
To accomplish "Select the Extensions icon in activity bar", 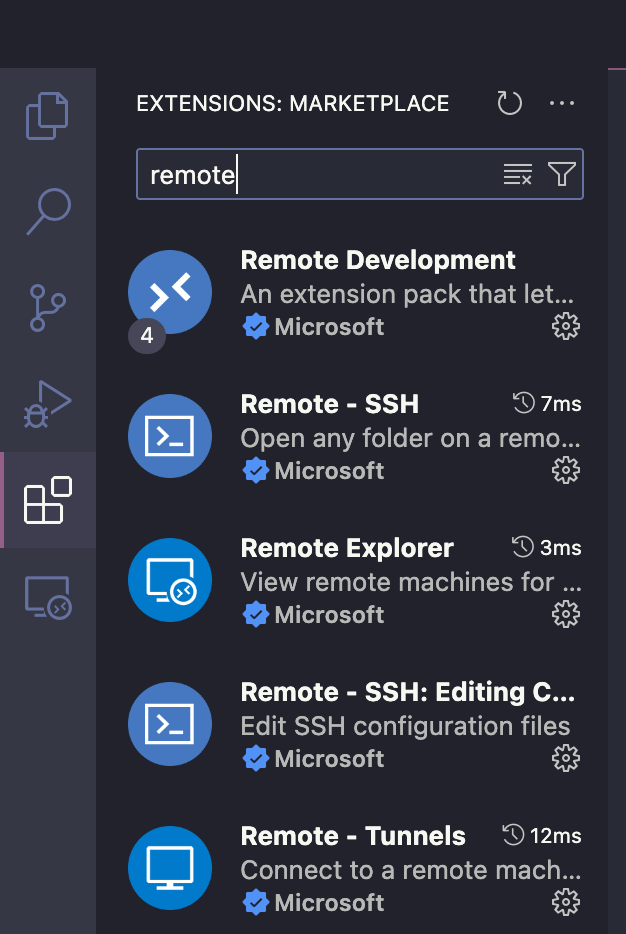I will [x=47, y=500].
